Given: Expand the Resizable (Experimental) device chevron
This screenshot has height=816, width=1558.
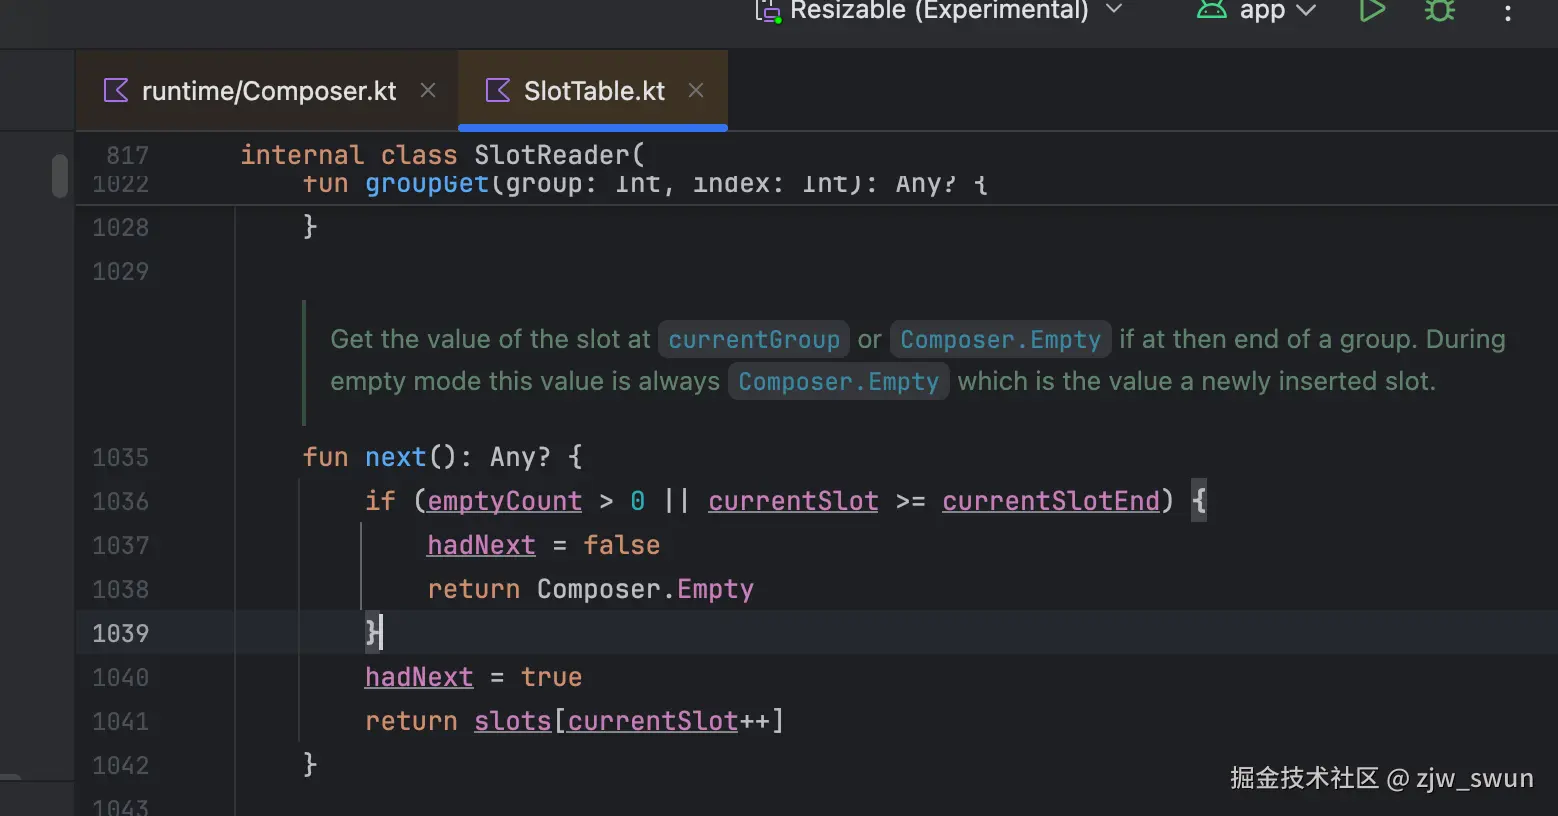Looking at the screenshot, I should click(x=1114, y=10).
